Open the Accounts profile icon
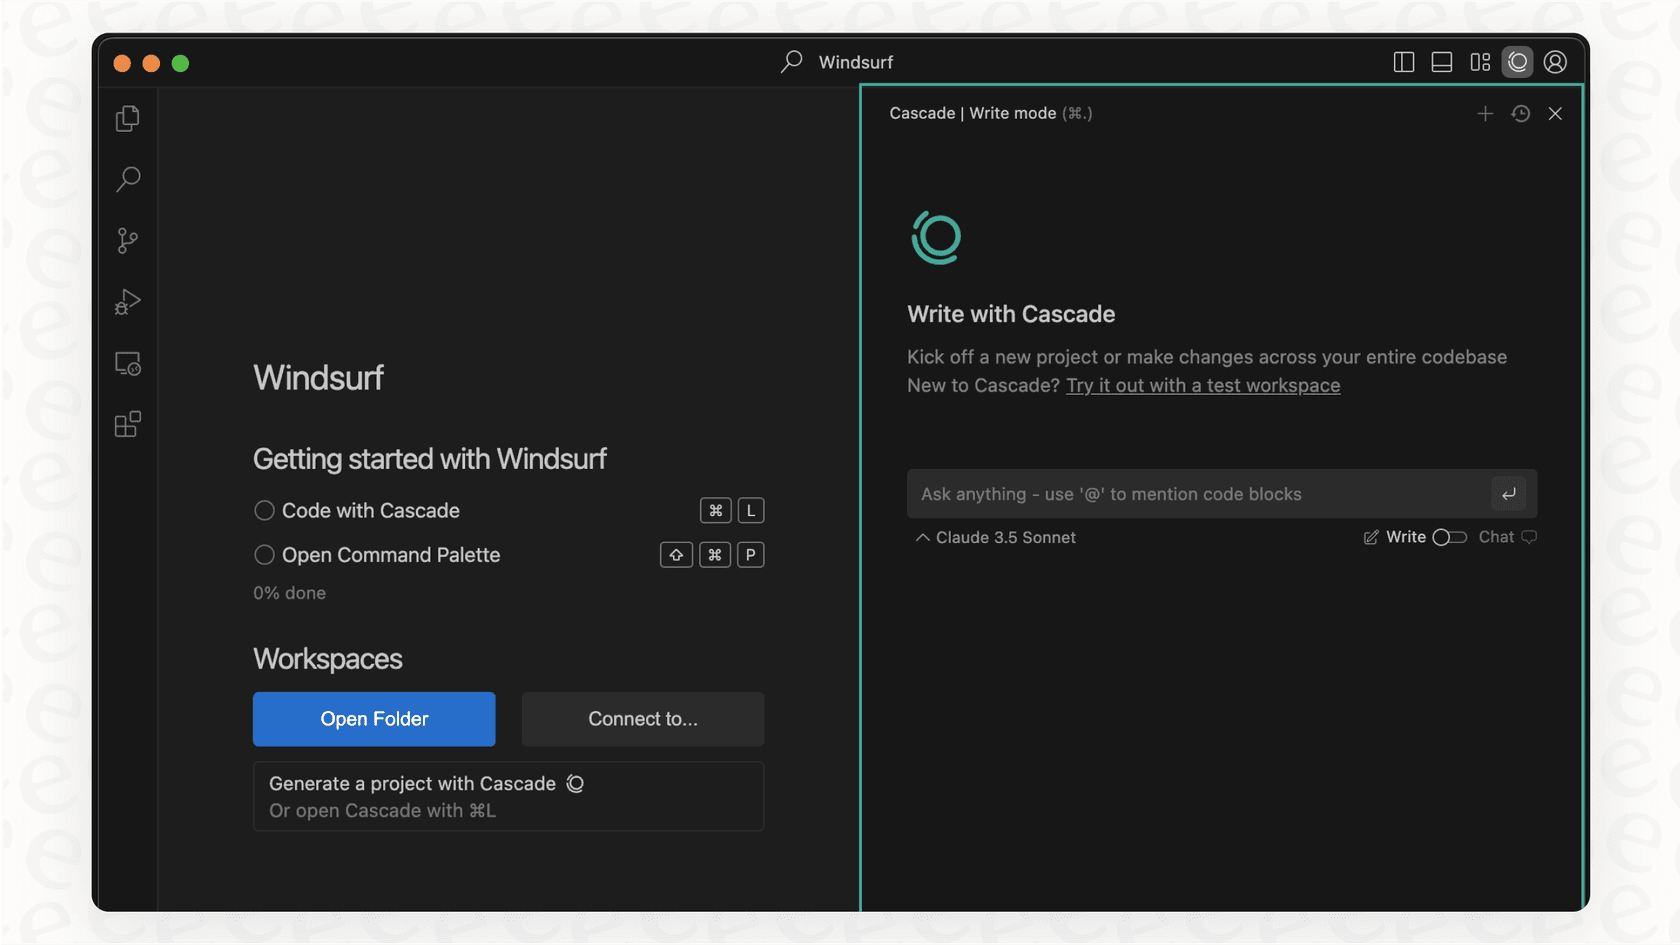The image size is (1680, 945). [x=1554, y=61]
